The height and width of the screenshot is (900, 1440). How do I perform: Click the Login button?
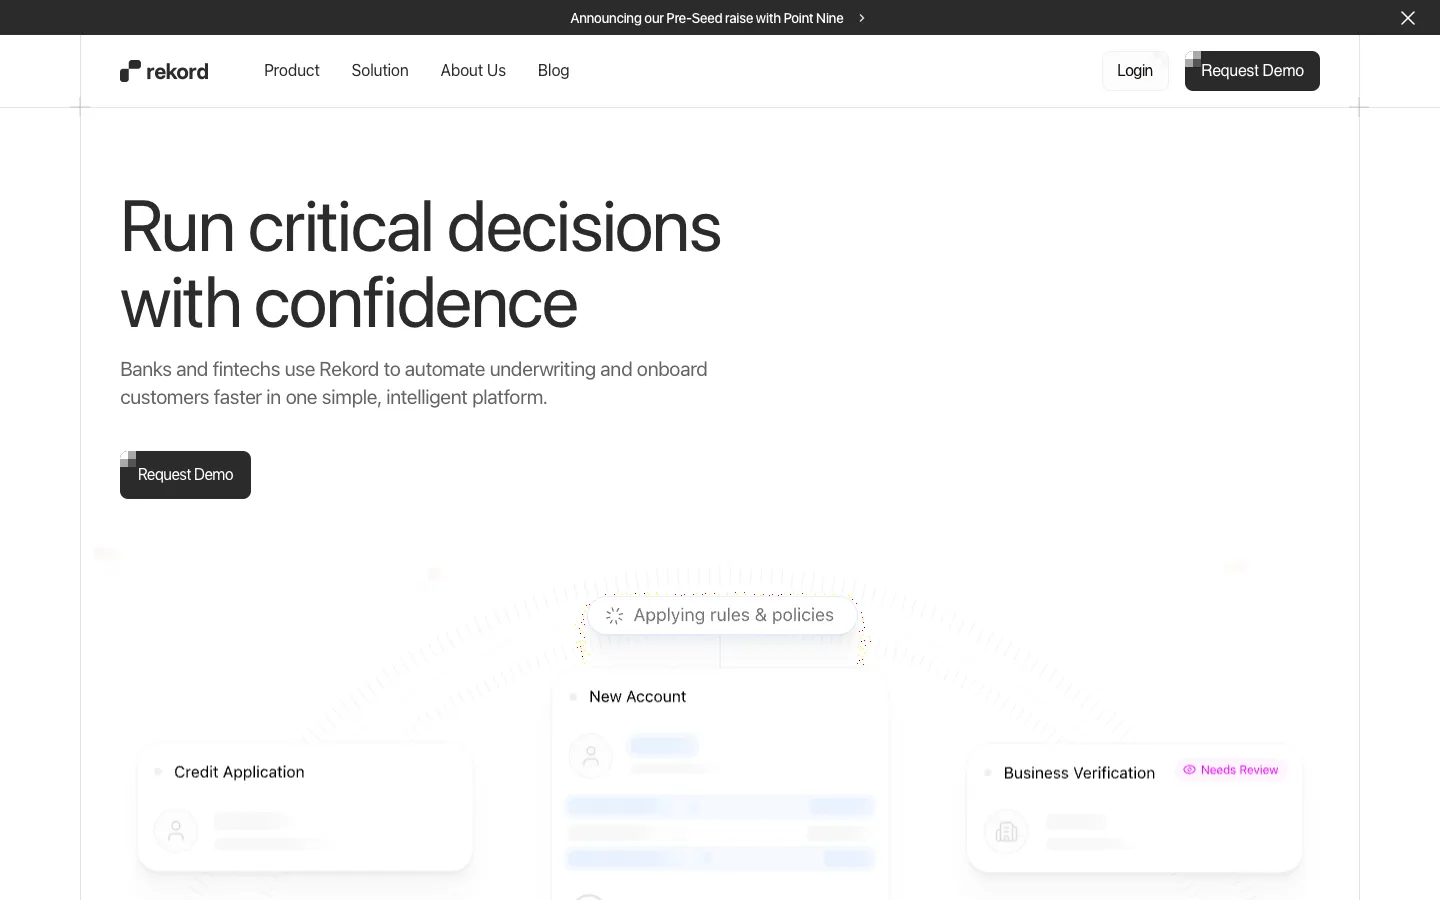1135,71
